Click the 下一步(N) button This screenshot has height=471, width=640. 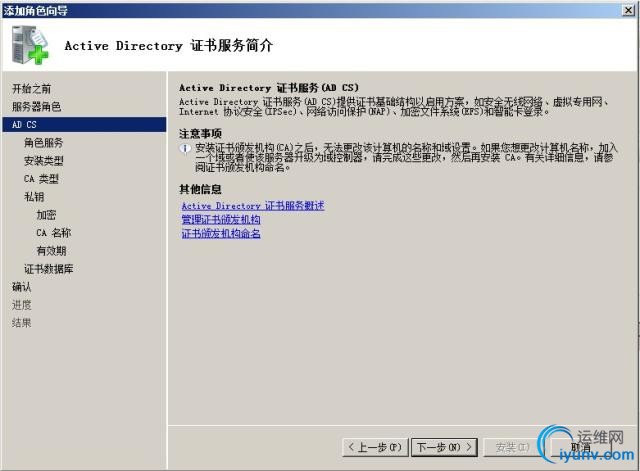(444, 447)
